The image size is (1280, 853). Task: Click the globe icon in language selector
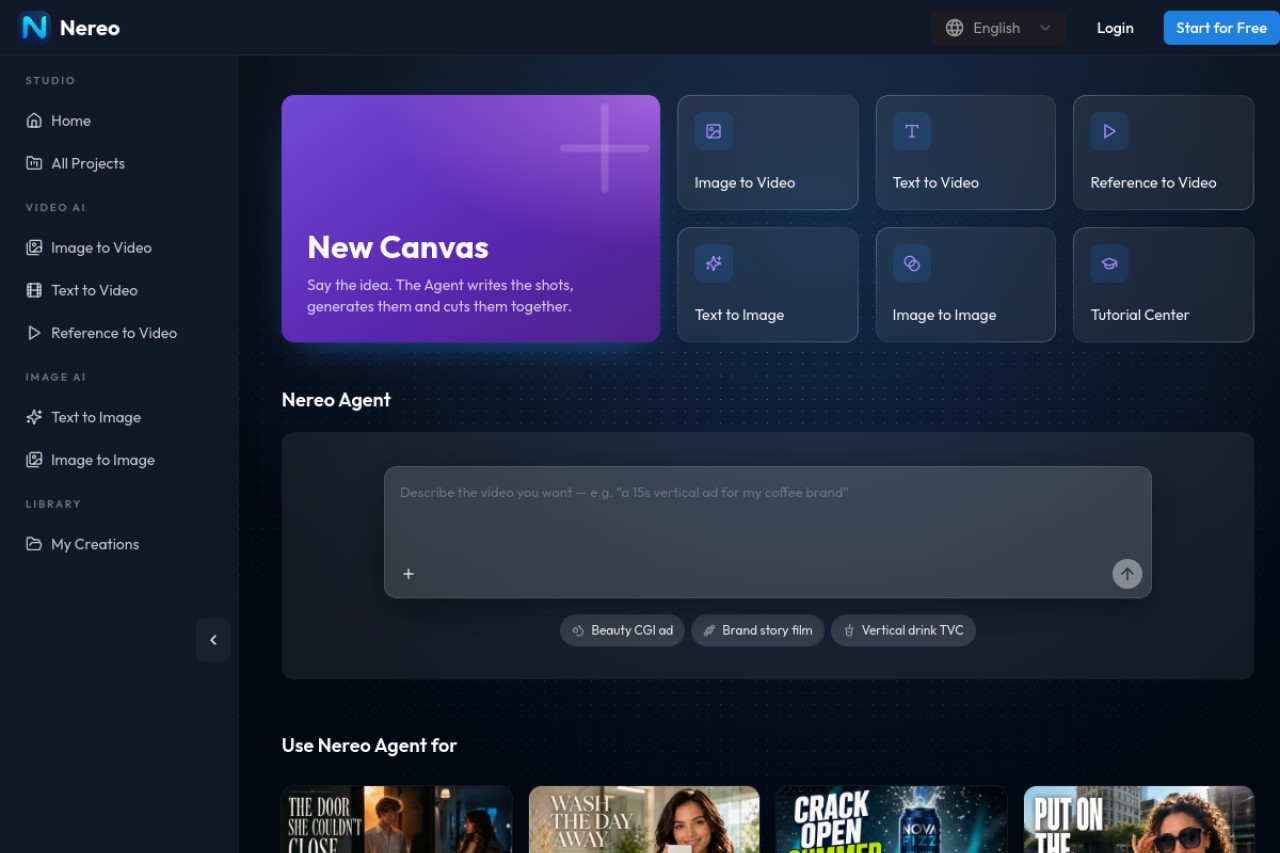955,28
